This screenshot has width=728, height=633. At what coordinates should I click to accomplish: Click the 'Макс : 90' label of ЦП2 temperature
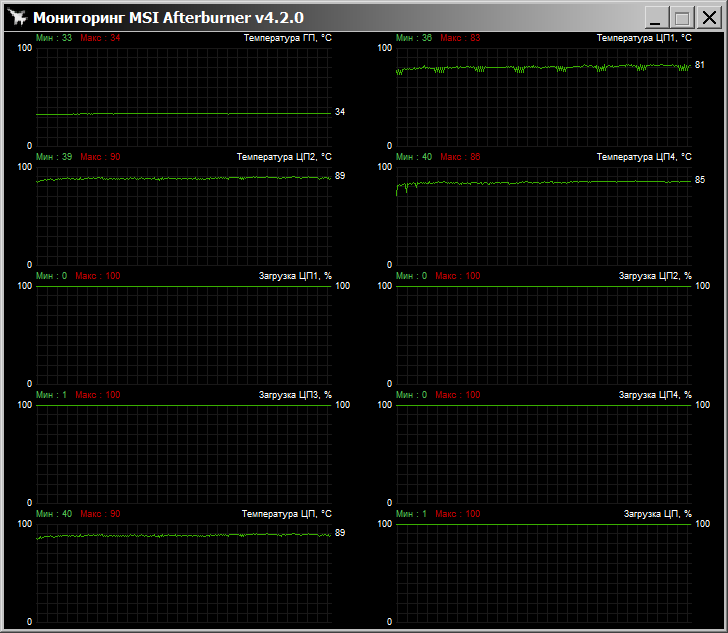pos(100,157)
